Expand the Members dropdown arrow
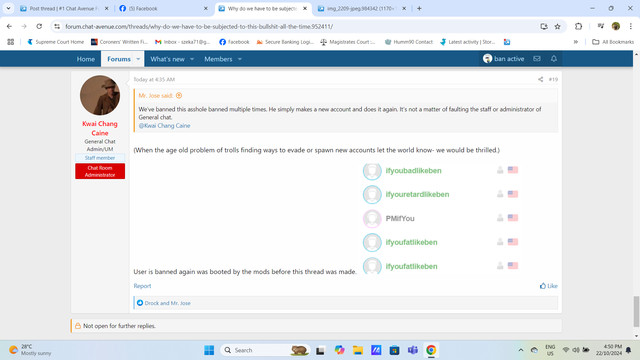The image size is (640, 360). [240, 59]
